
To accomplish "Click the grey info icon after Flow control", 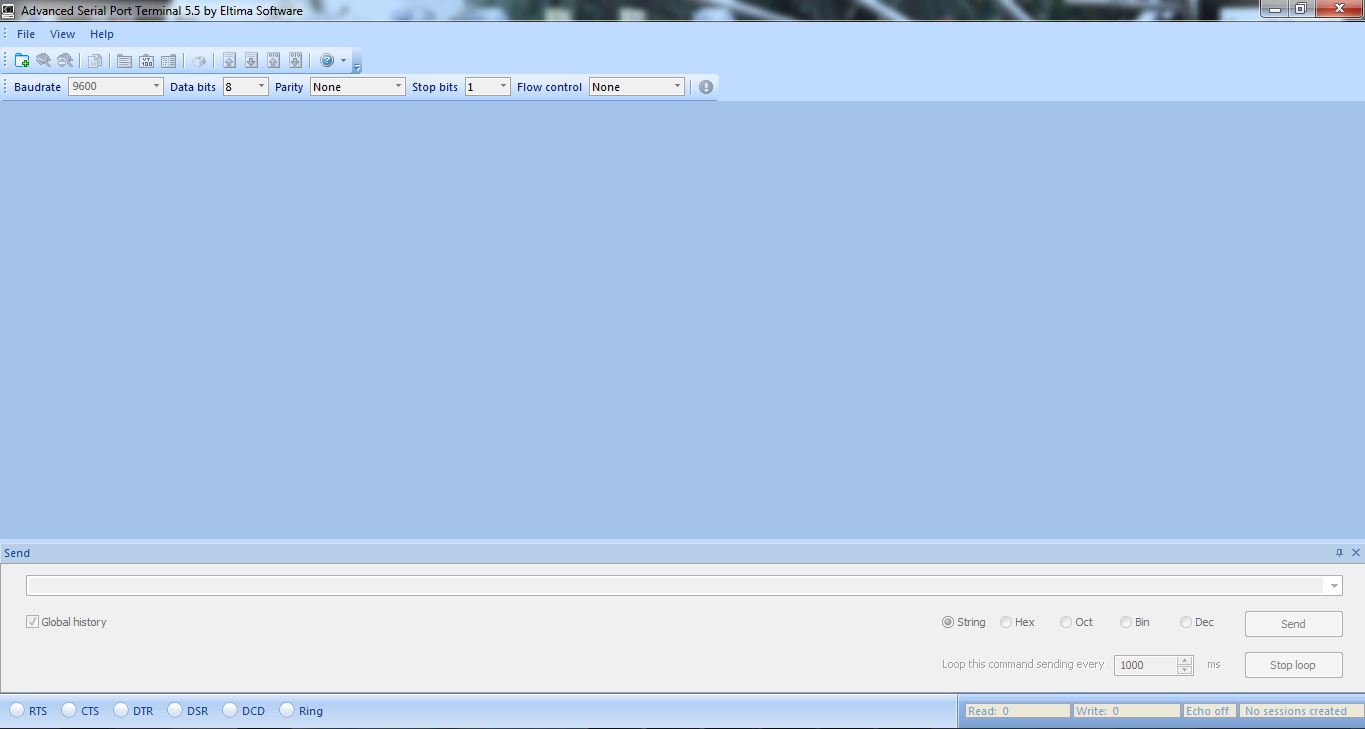I will (706, 87).
